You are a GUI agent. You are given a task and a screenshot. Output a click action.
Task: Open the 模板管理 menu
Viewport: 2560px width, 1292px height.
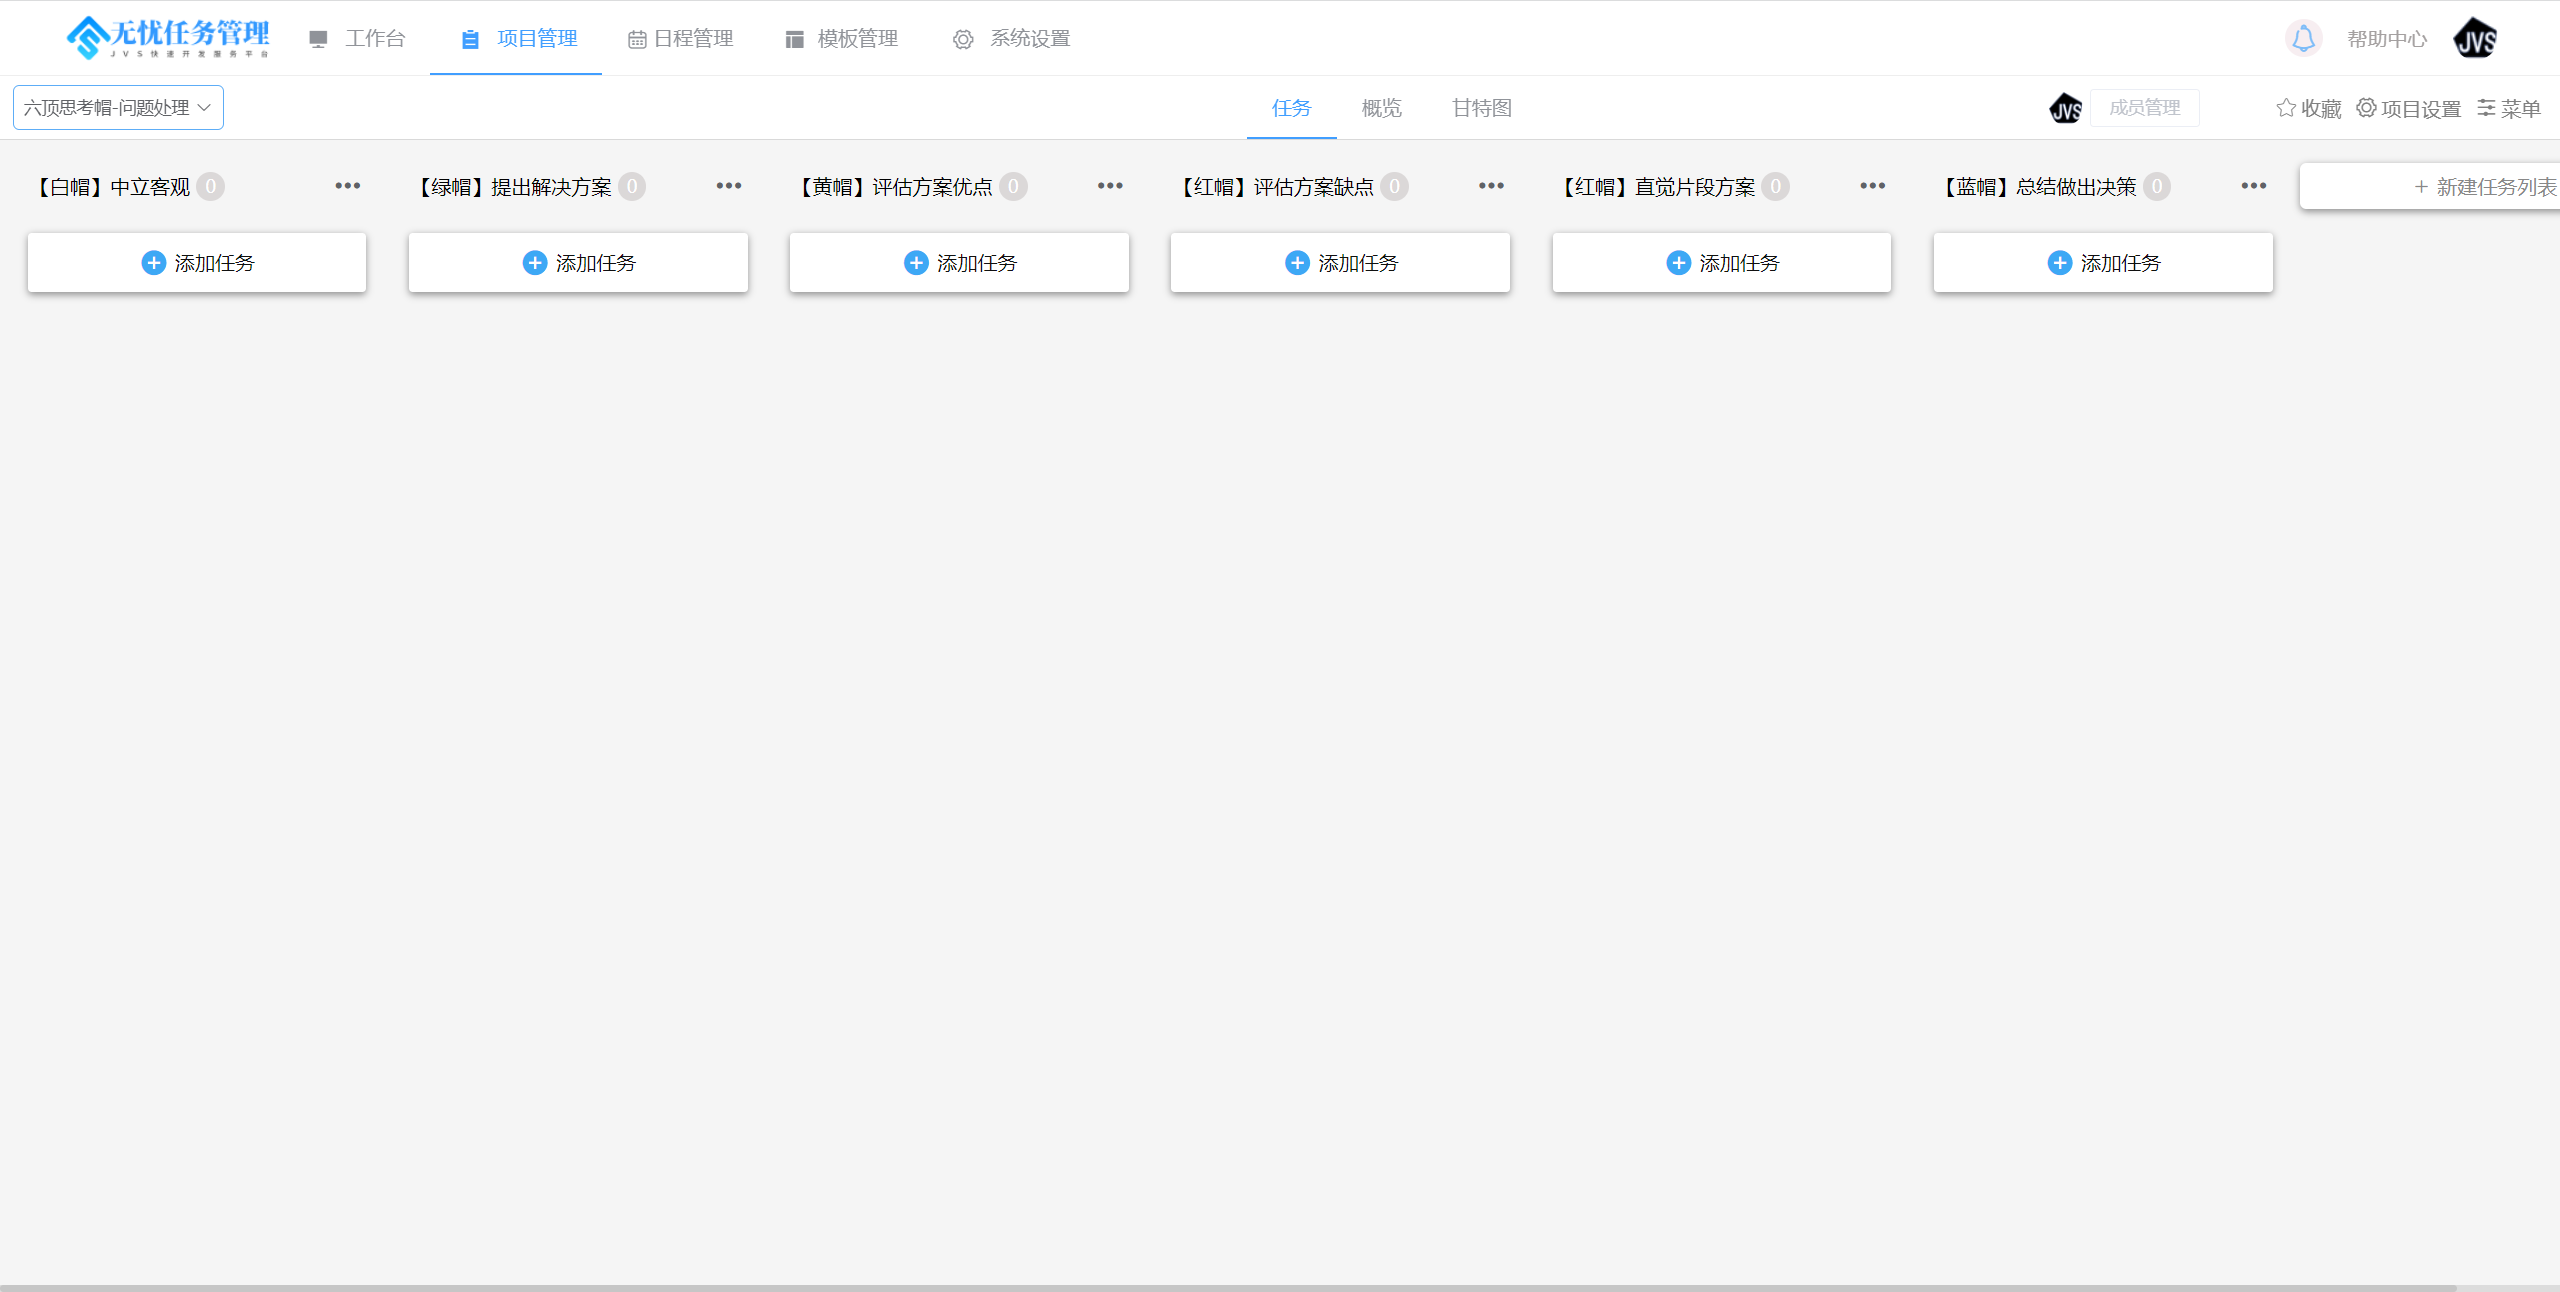coord(842,39)
